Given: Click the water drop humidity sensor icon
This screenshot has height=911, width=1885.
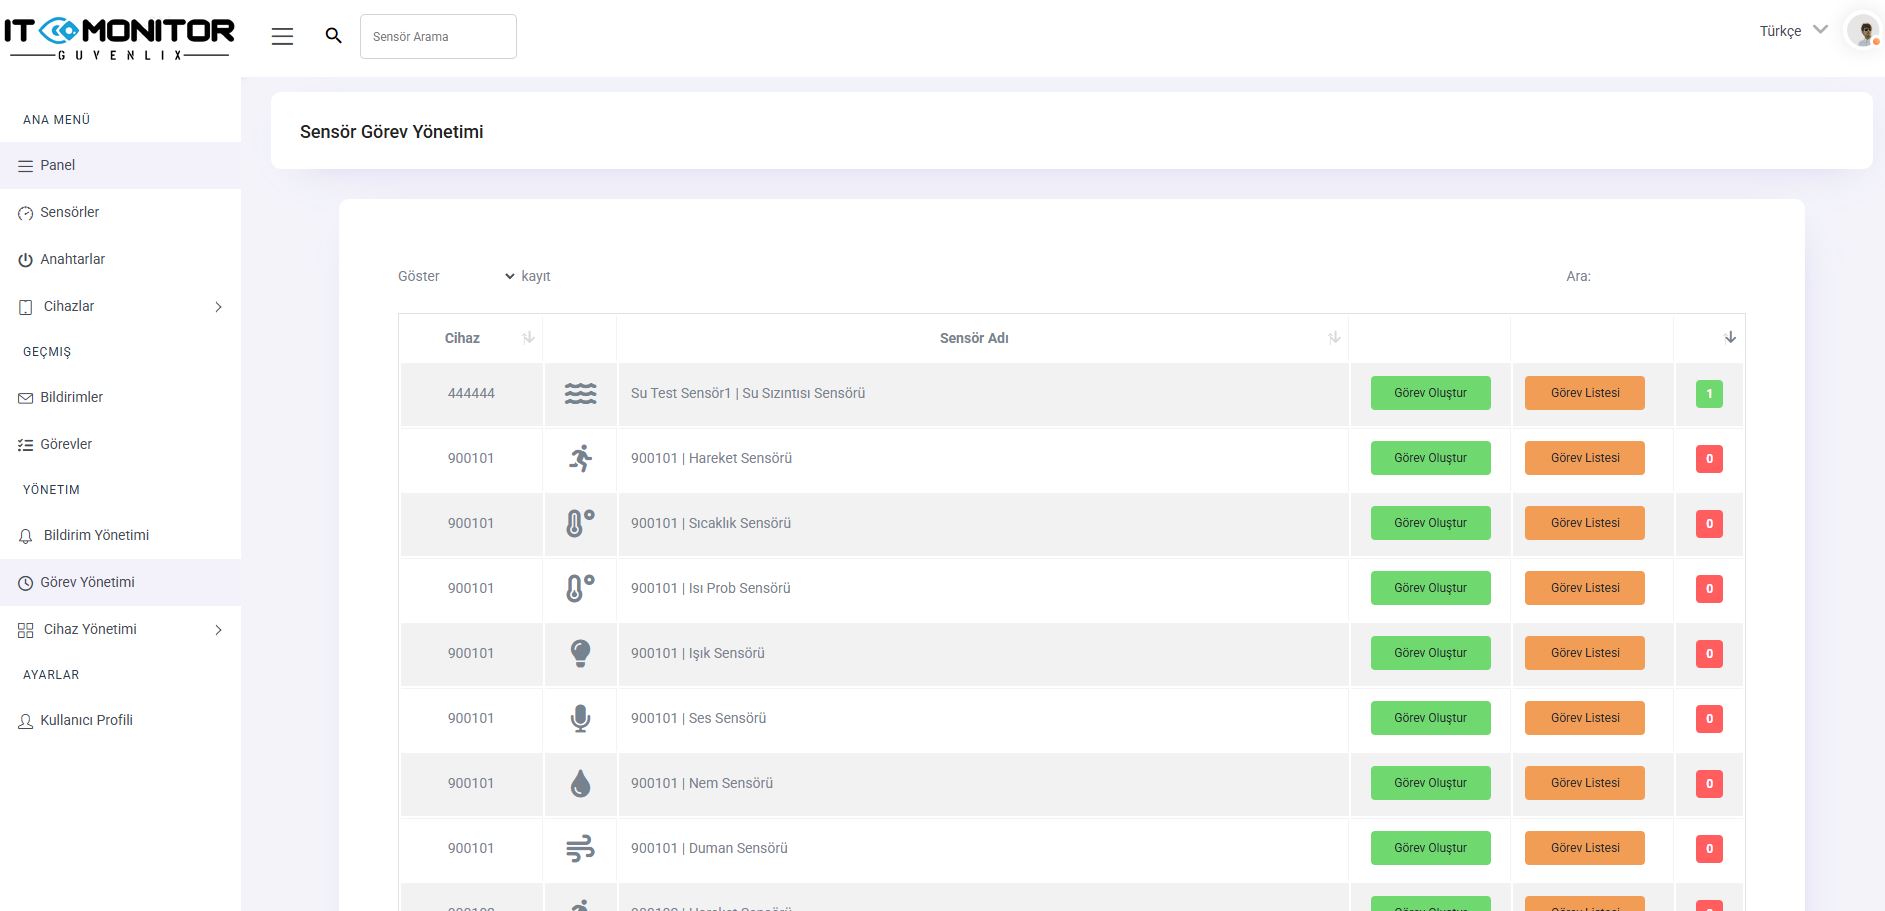Looking at the screenshot, I should pos(580,784).
